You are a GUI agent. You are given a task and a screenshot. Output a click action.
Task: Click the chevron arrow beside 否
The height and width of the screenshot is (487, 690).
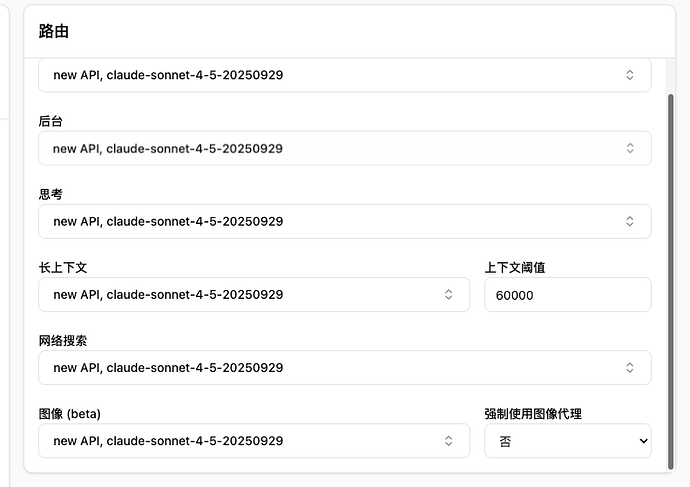(643, 441)
